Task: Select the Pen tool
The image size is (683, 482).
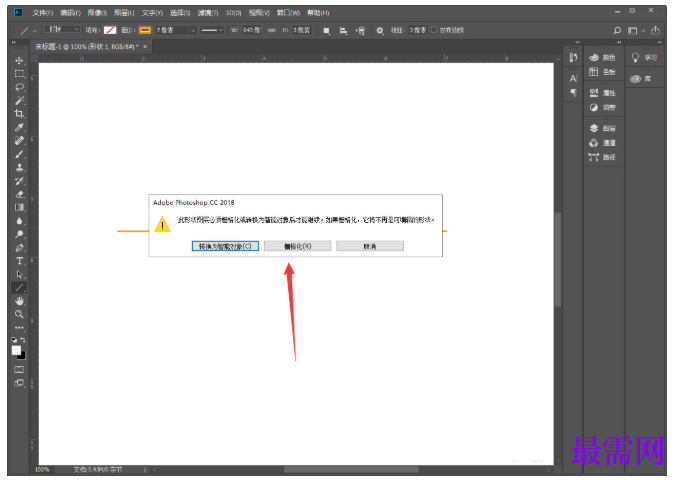Action: [19, 248]
